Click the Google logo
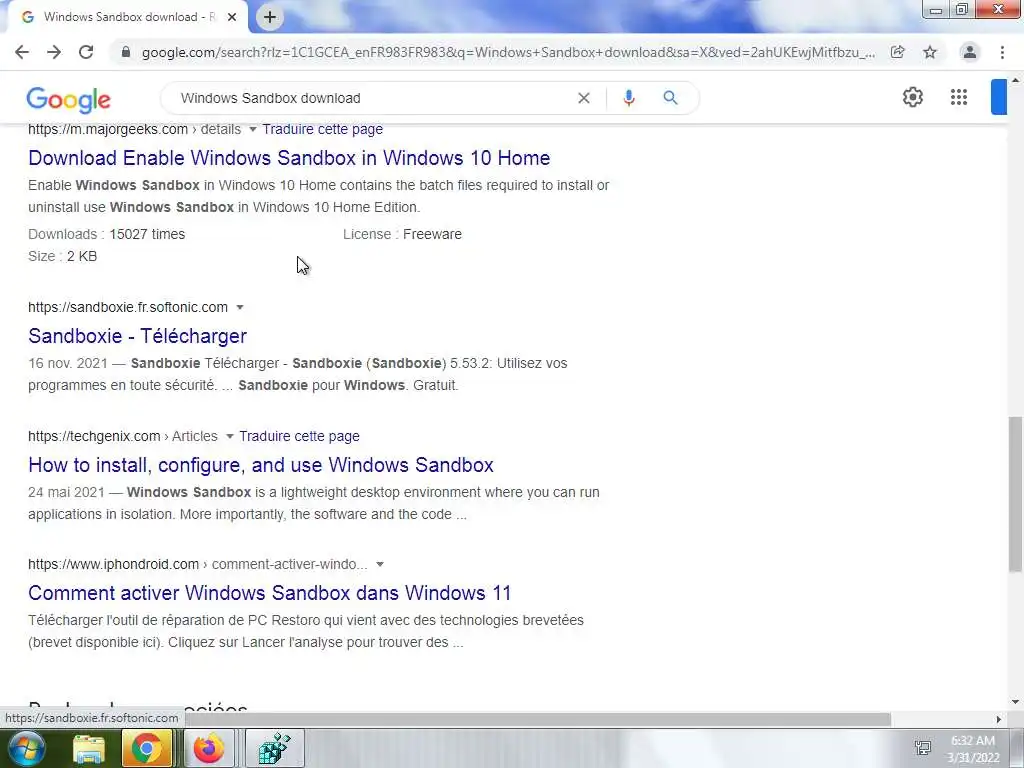The height and width of the screenshot is (768, 1024). coord(69,99)
